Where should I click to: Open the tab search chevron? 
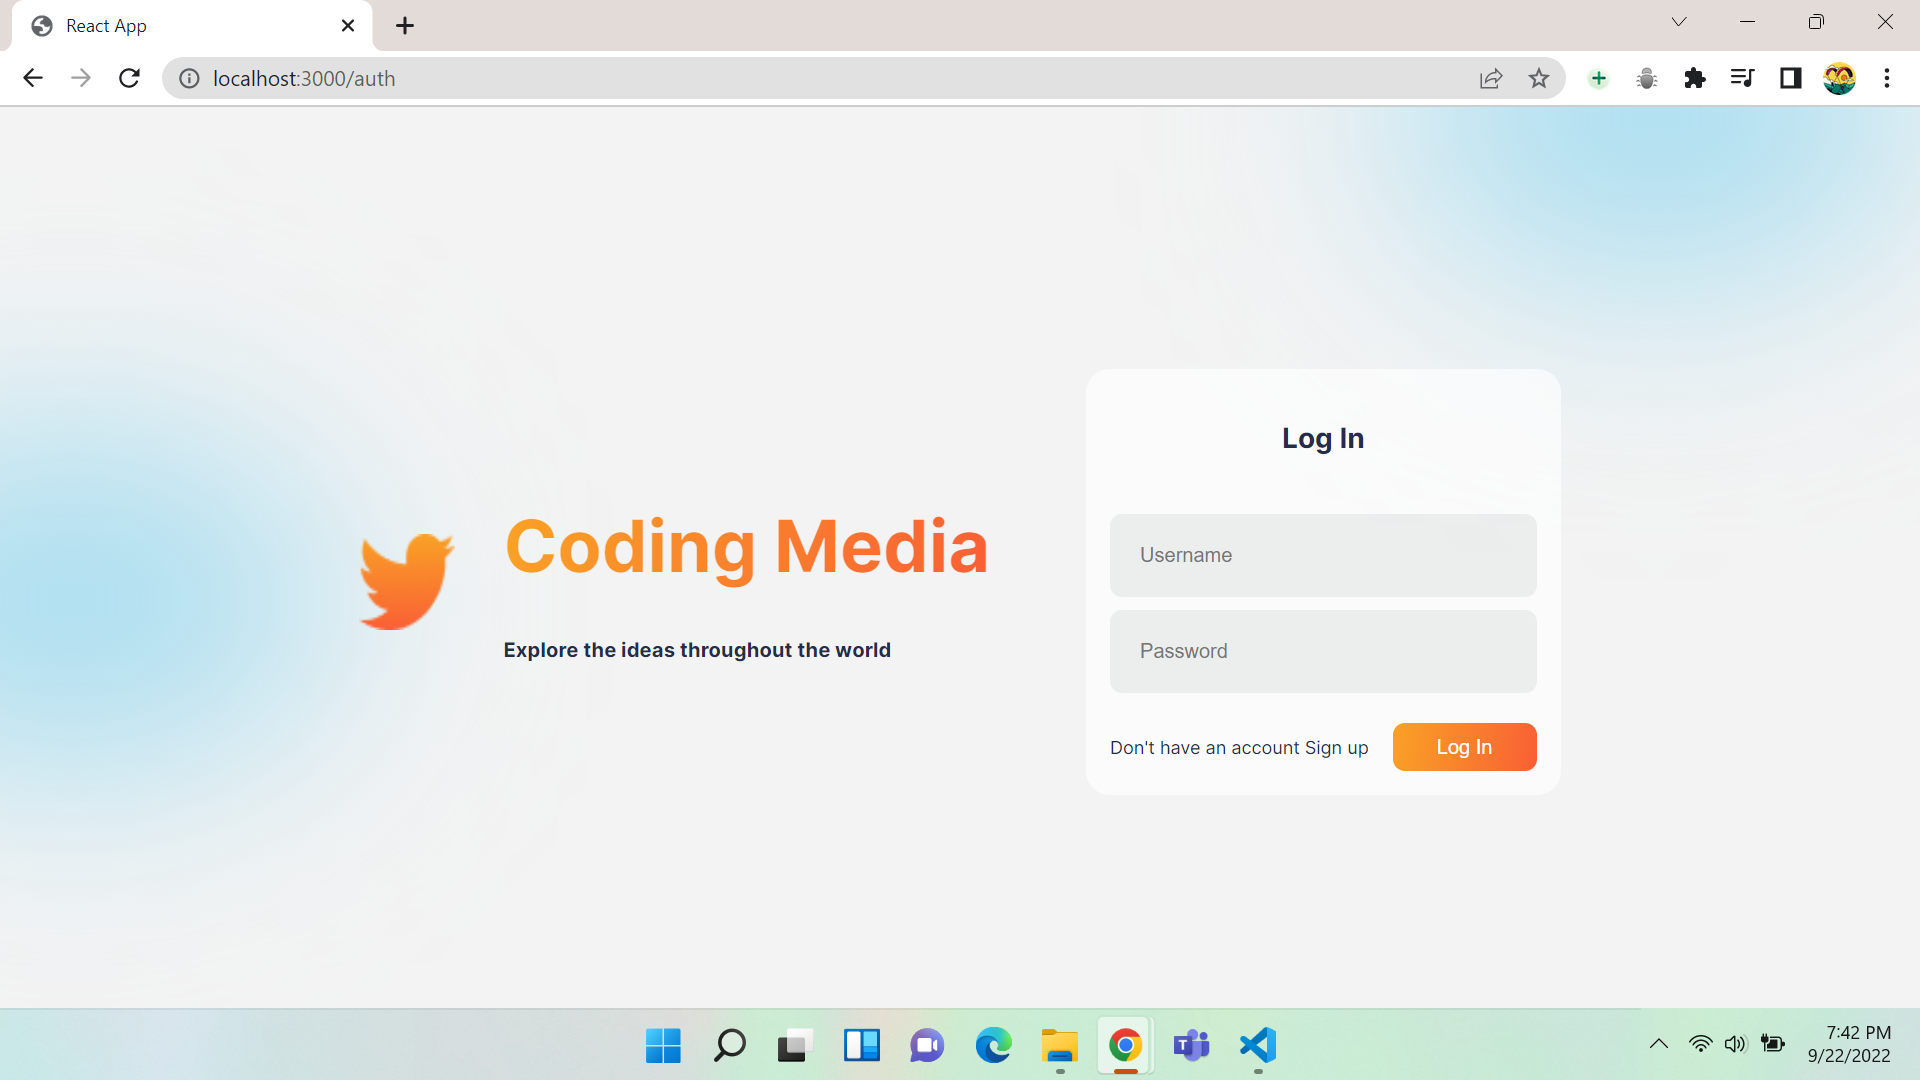(x=1679, y=21)
